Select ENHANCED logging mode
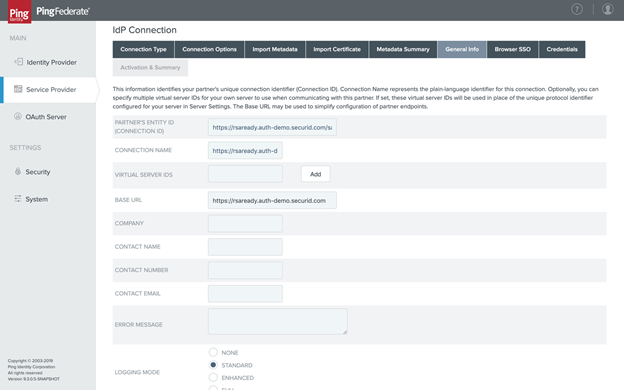The height and width of the screenshot is (390, 624). click(x=213, y=377)
